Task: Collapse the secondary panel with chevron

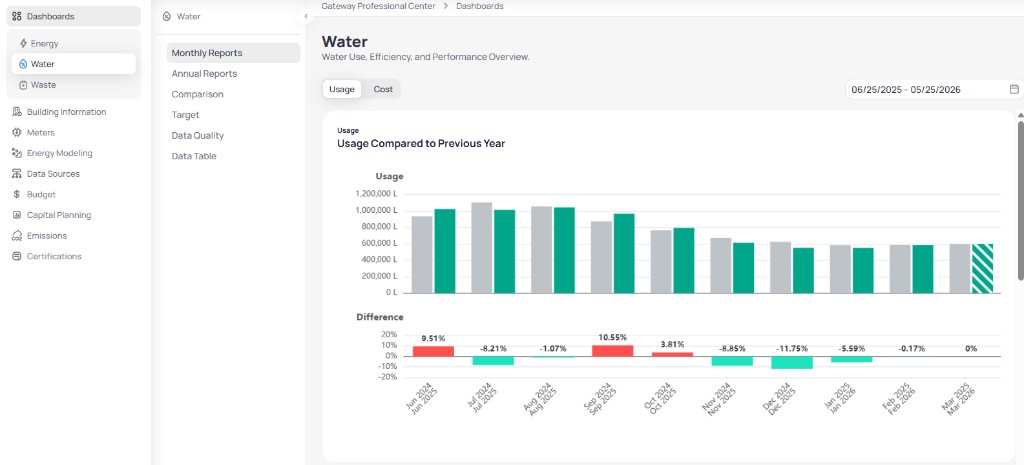Action: (306, 16)
